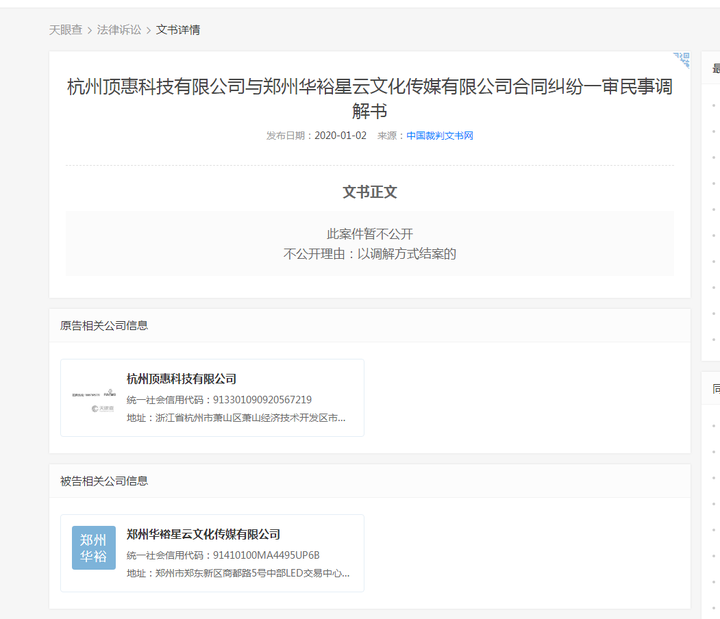Click the 发布日期 2020-01-02 text
Image resolution: width=720 pixels, height=619 pixels.
point(316,135)
